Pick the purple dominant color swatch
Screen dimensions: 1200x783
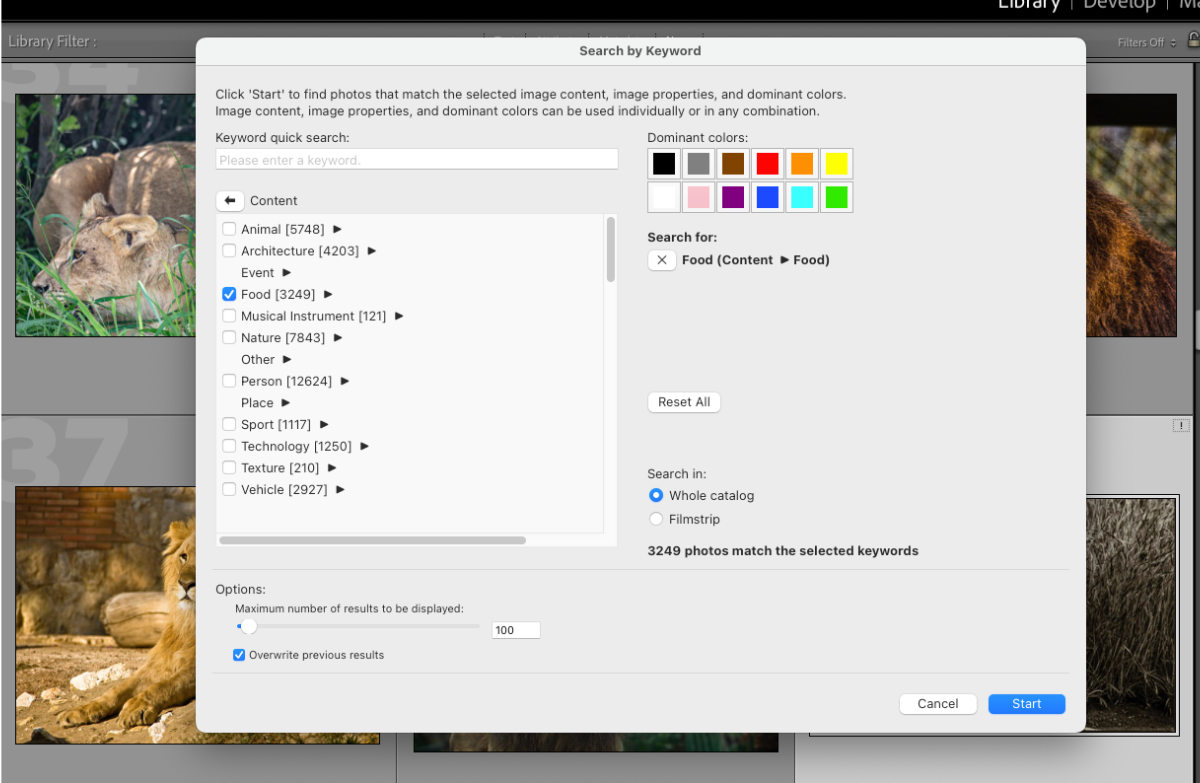[733, 197]
